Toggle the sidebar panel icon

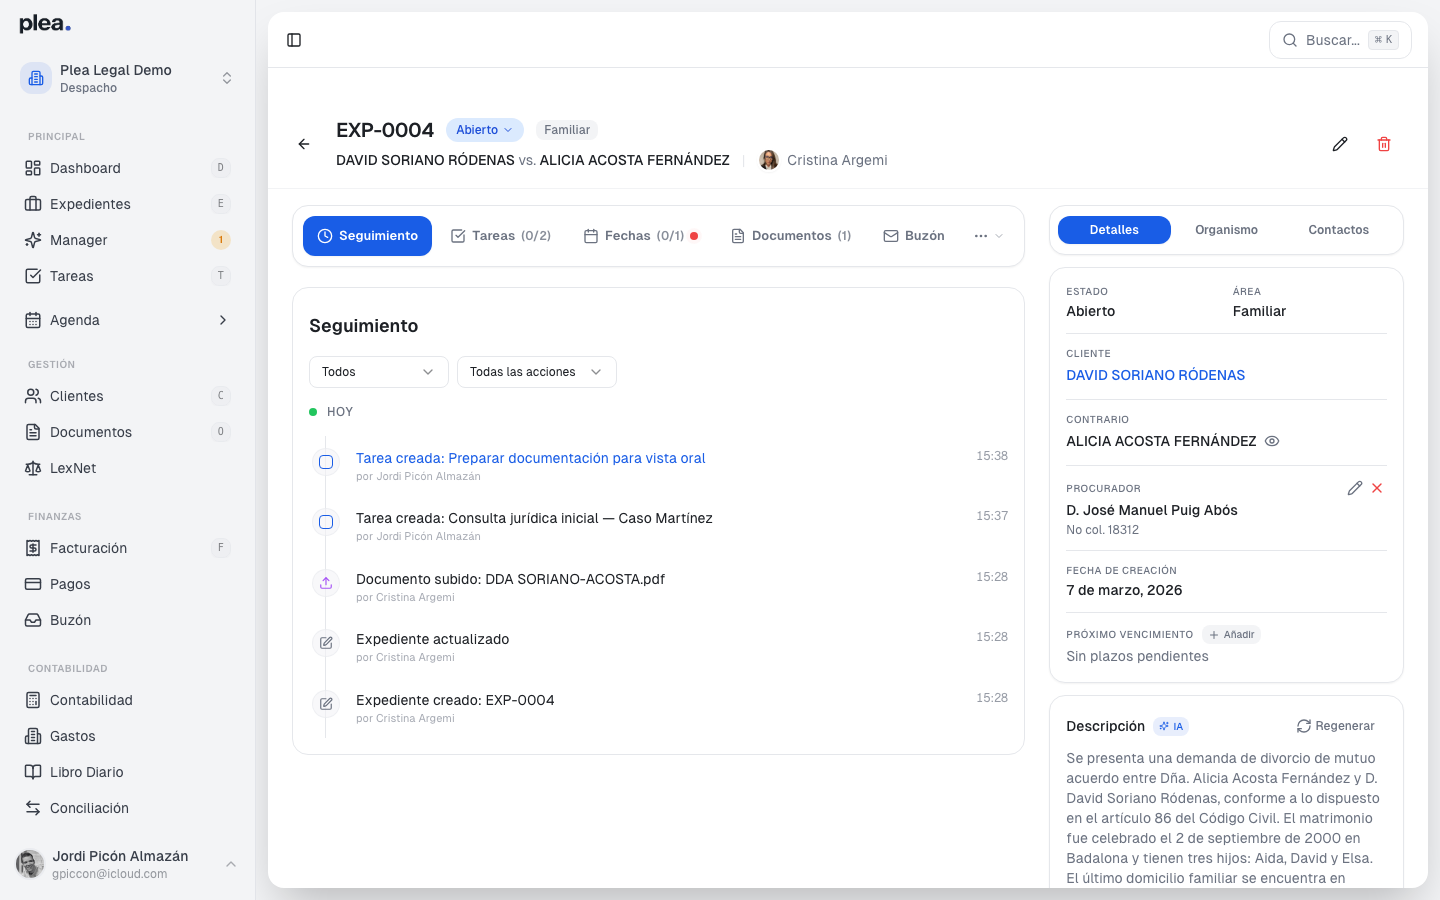(294, 40)
